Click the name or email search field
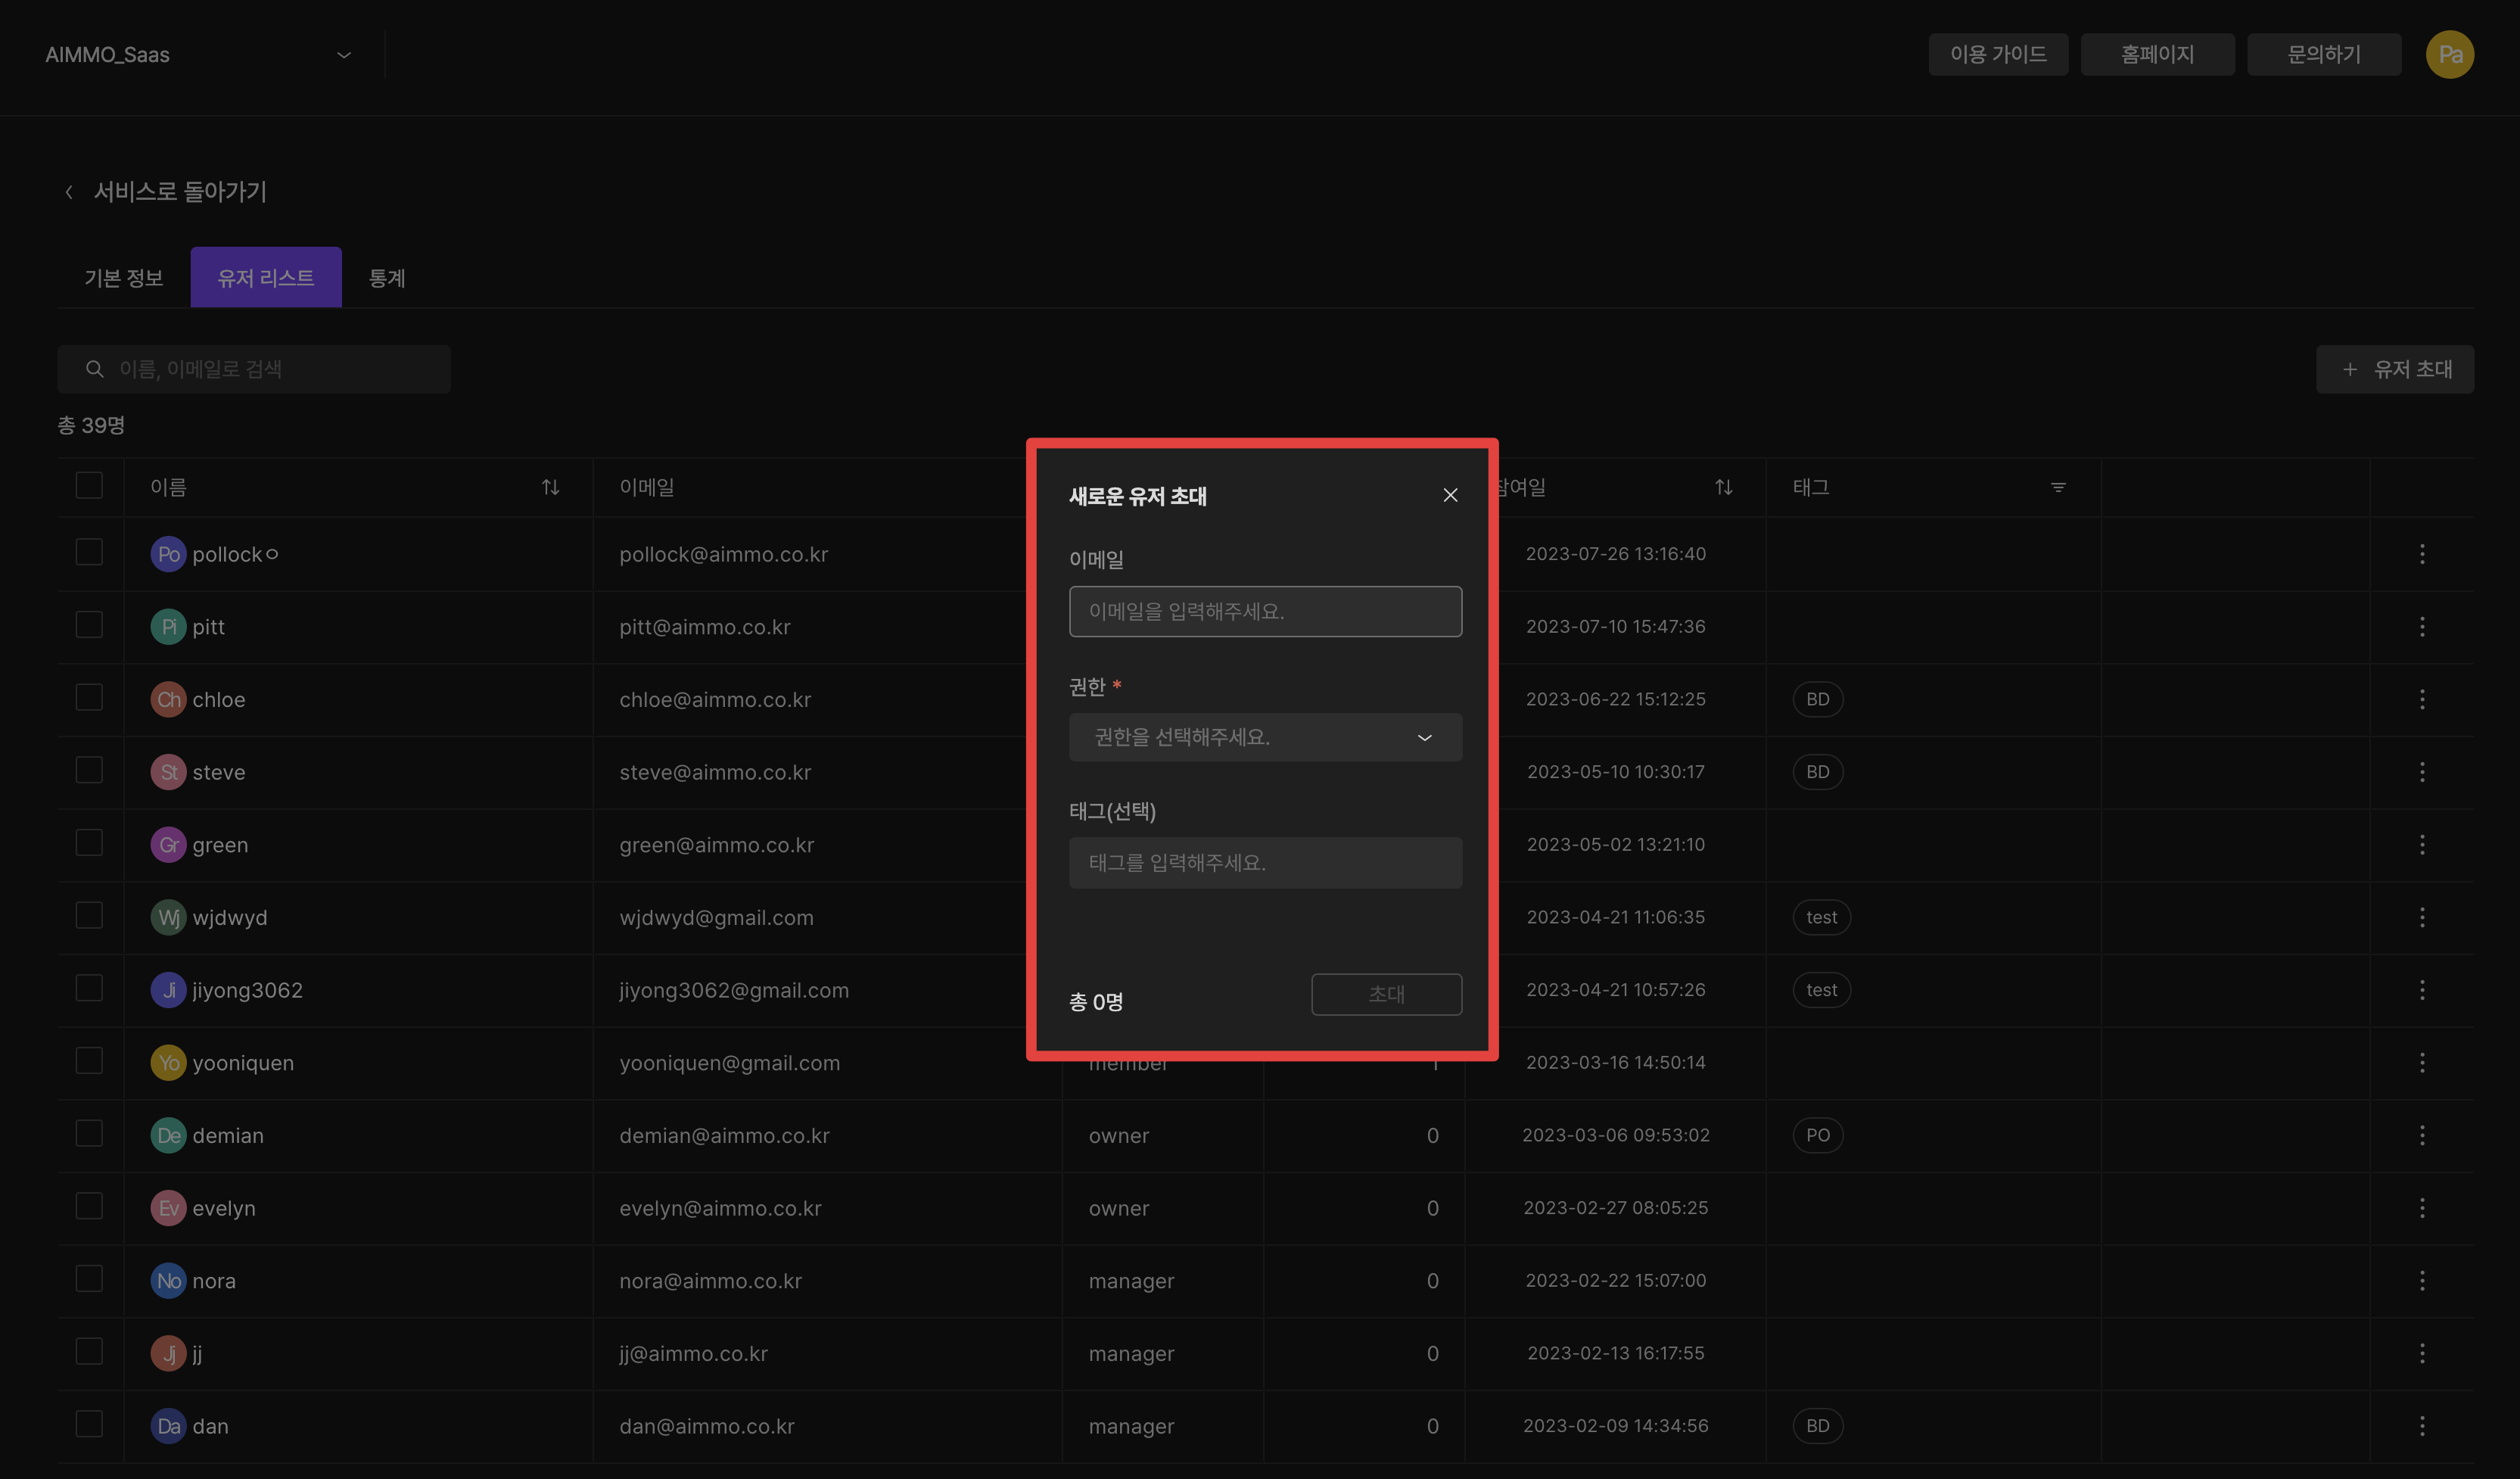 [x=254, y=369]
